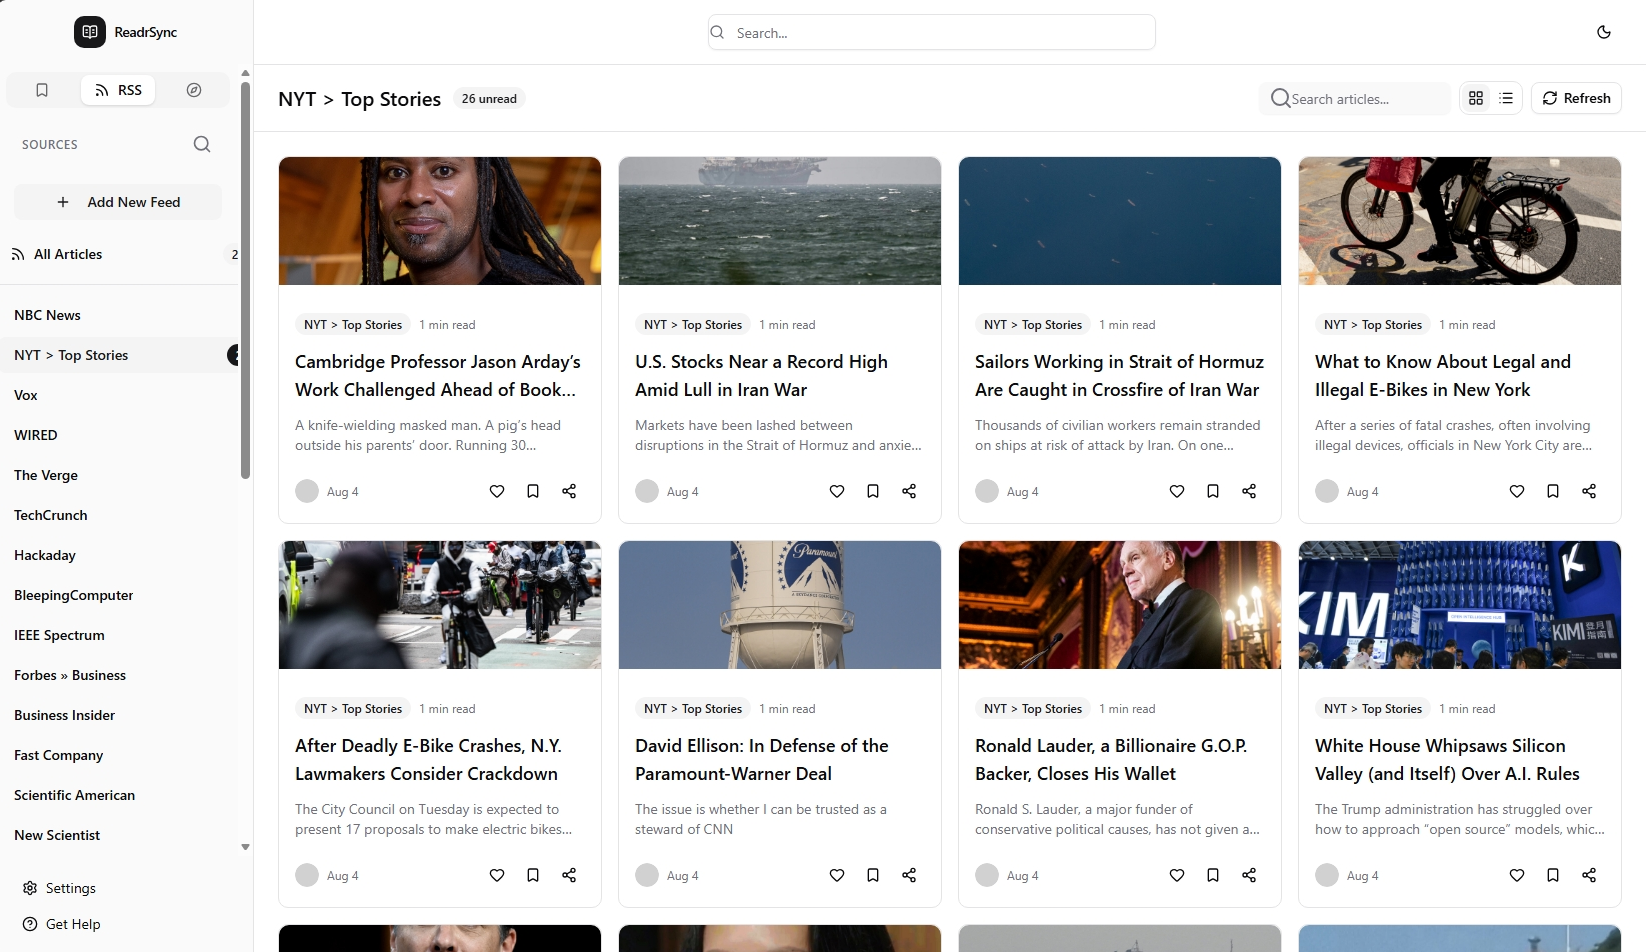Refresh the article feed
The image size is (1646, 952).
1576,98
